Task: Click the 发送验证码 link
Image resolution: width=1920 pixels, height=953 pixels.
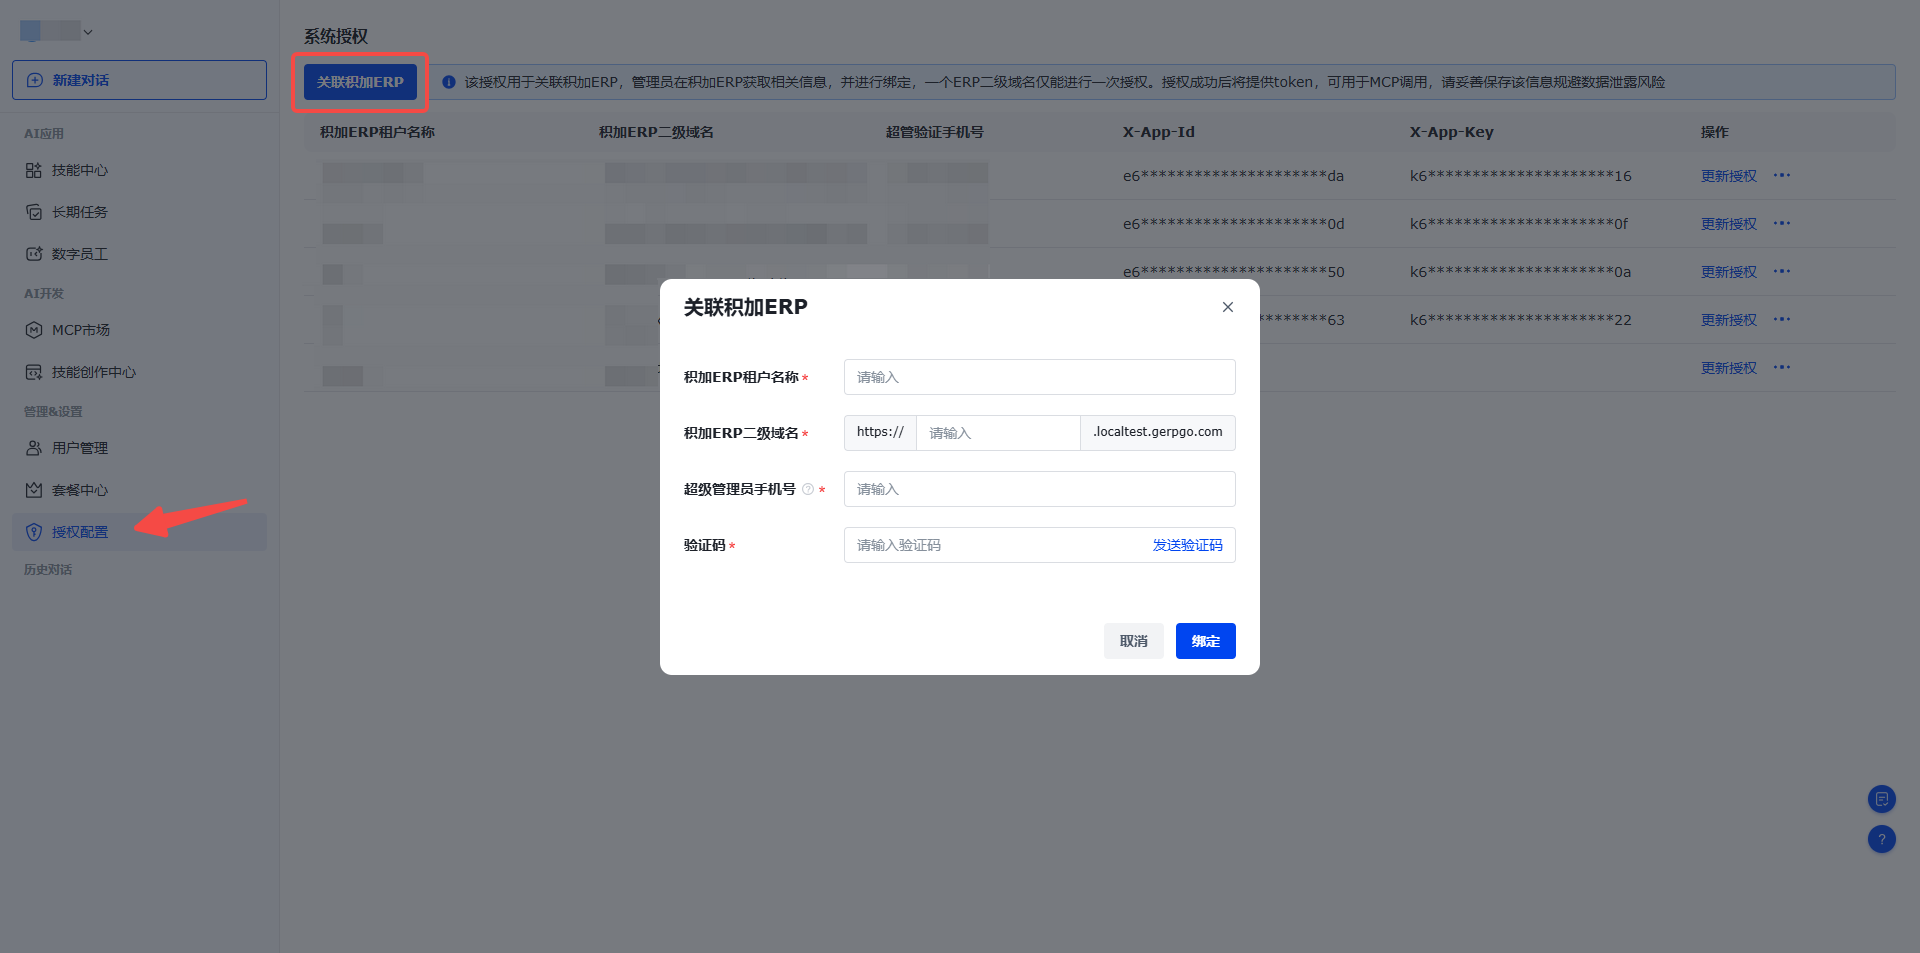Action: pyautogui.click(x=1187, y=545)
